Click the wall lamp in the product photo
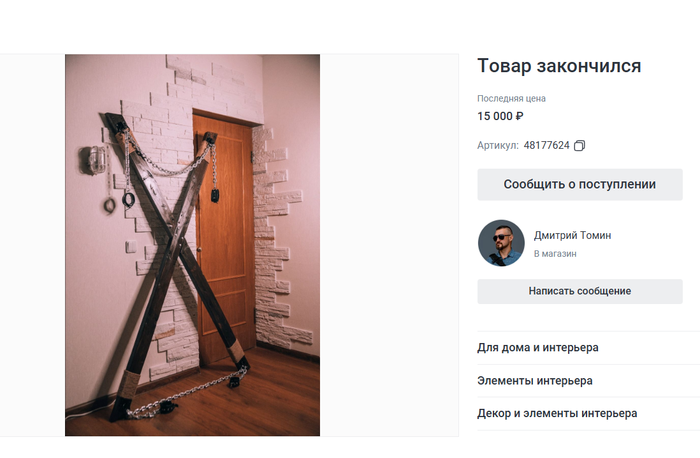 [x=92, y=160]
